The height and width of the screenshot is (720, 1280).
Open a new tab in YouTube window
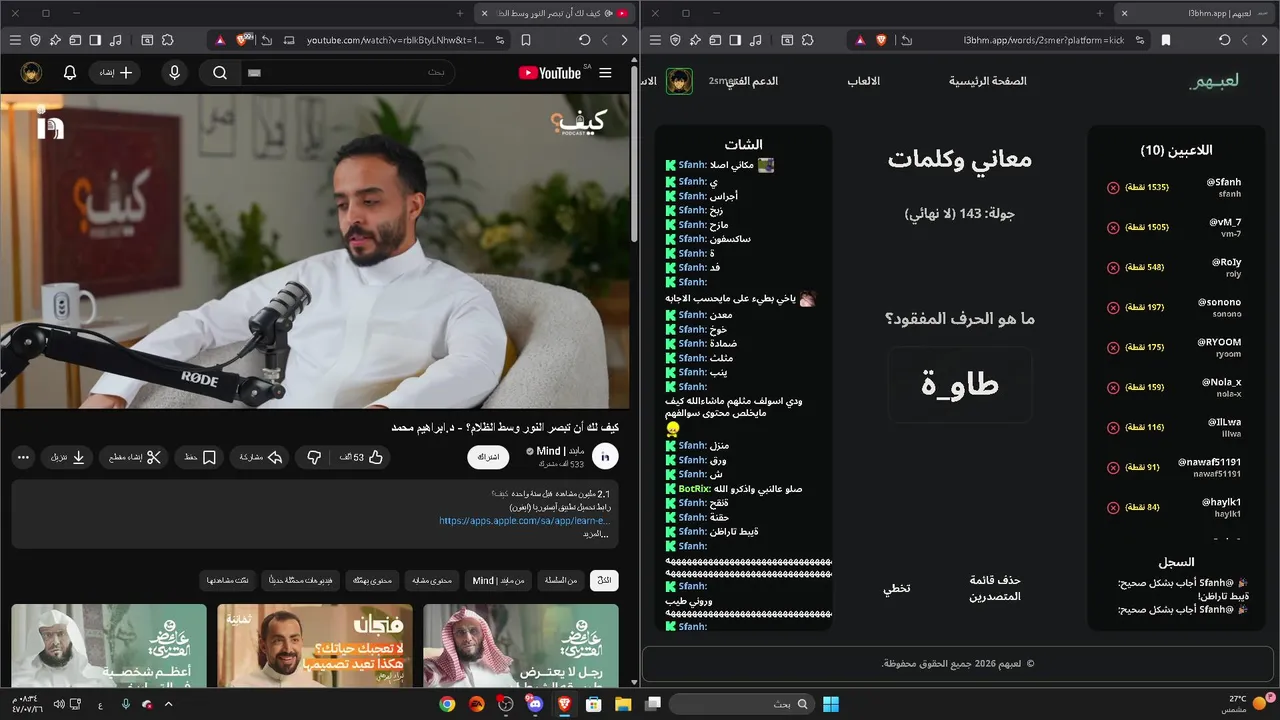click(x=460, y=13)
